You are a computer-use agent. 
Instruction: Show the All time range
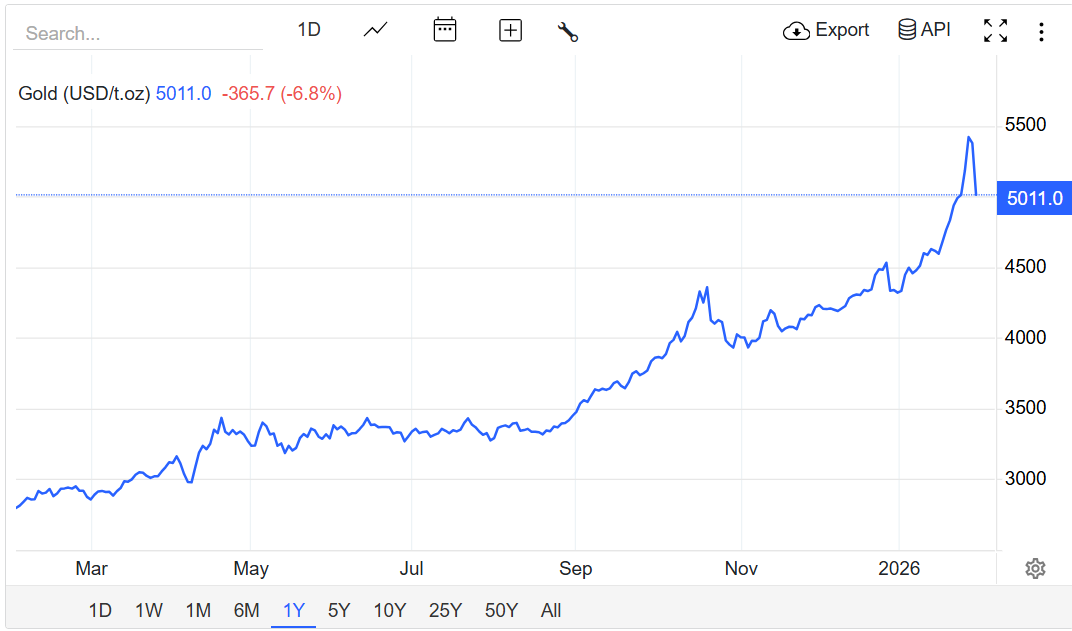point(551,610)
